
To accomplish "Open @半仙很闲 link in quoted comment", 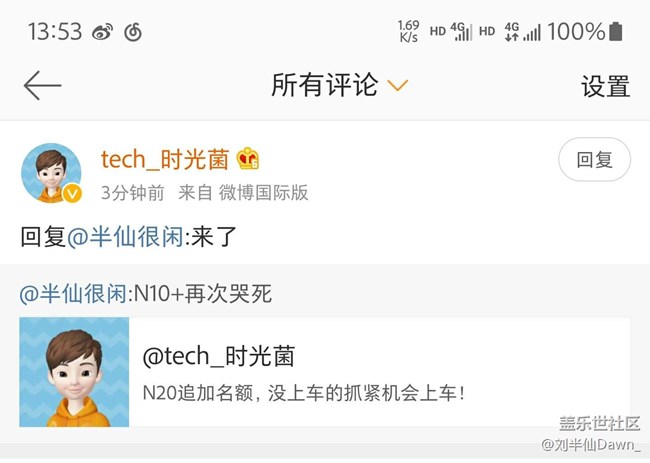I will tap(73, 294).
